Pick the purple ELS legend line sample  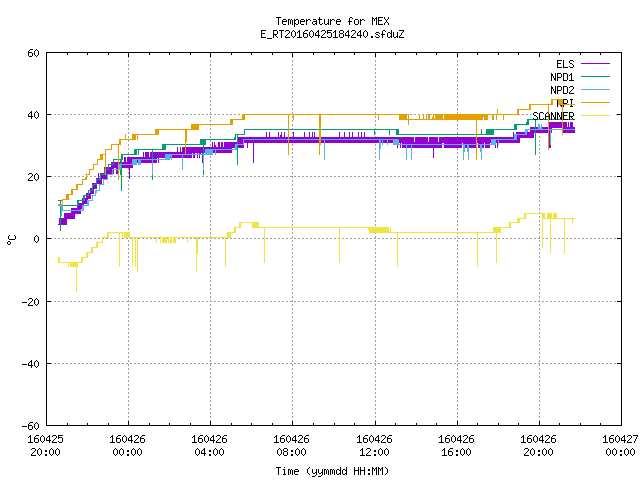pyautogui.click(x=595, y=64)
